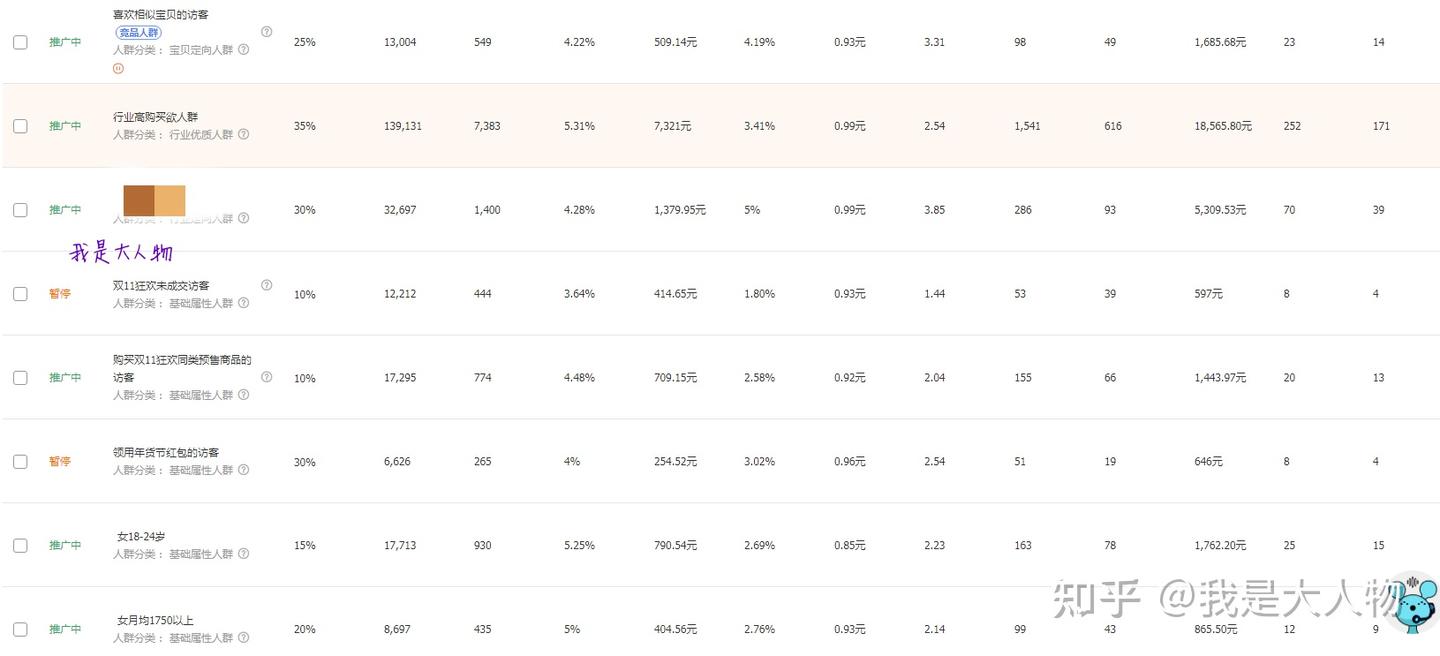The width and height of the screenshot is (1440, 656).
Task: Enable checkbox for 领用年货节红包的访客
Action: coord(20,462)
